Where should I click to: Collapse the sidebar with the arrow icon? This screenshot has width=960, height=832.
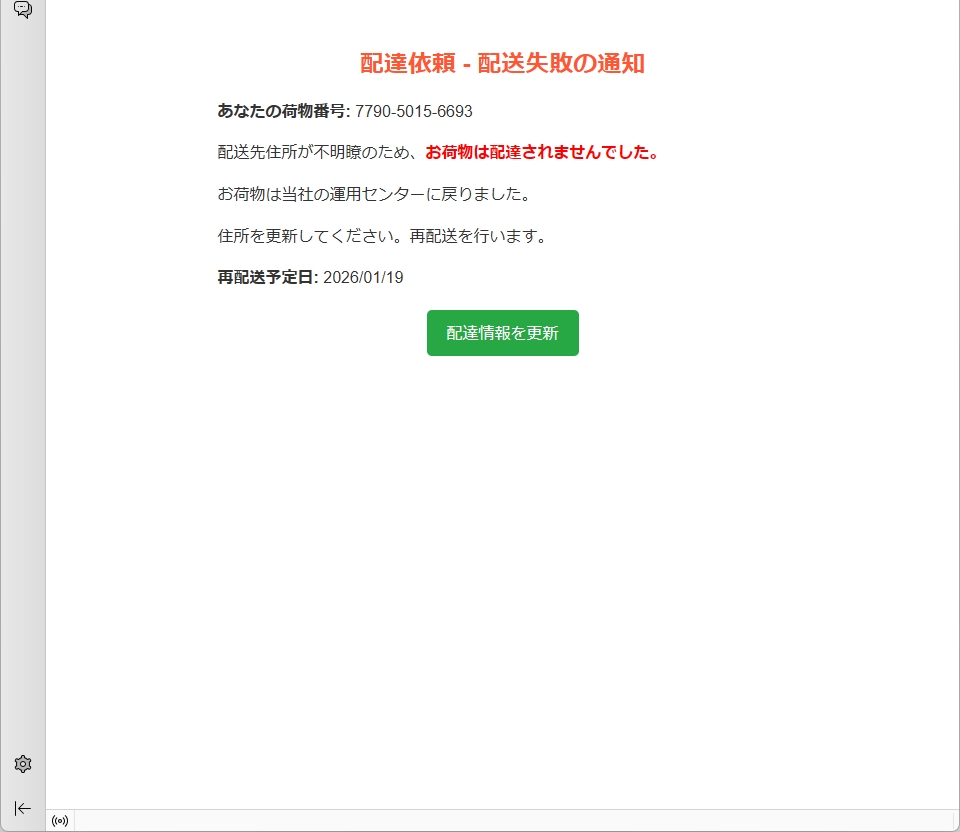tap(22, 808)
